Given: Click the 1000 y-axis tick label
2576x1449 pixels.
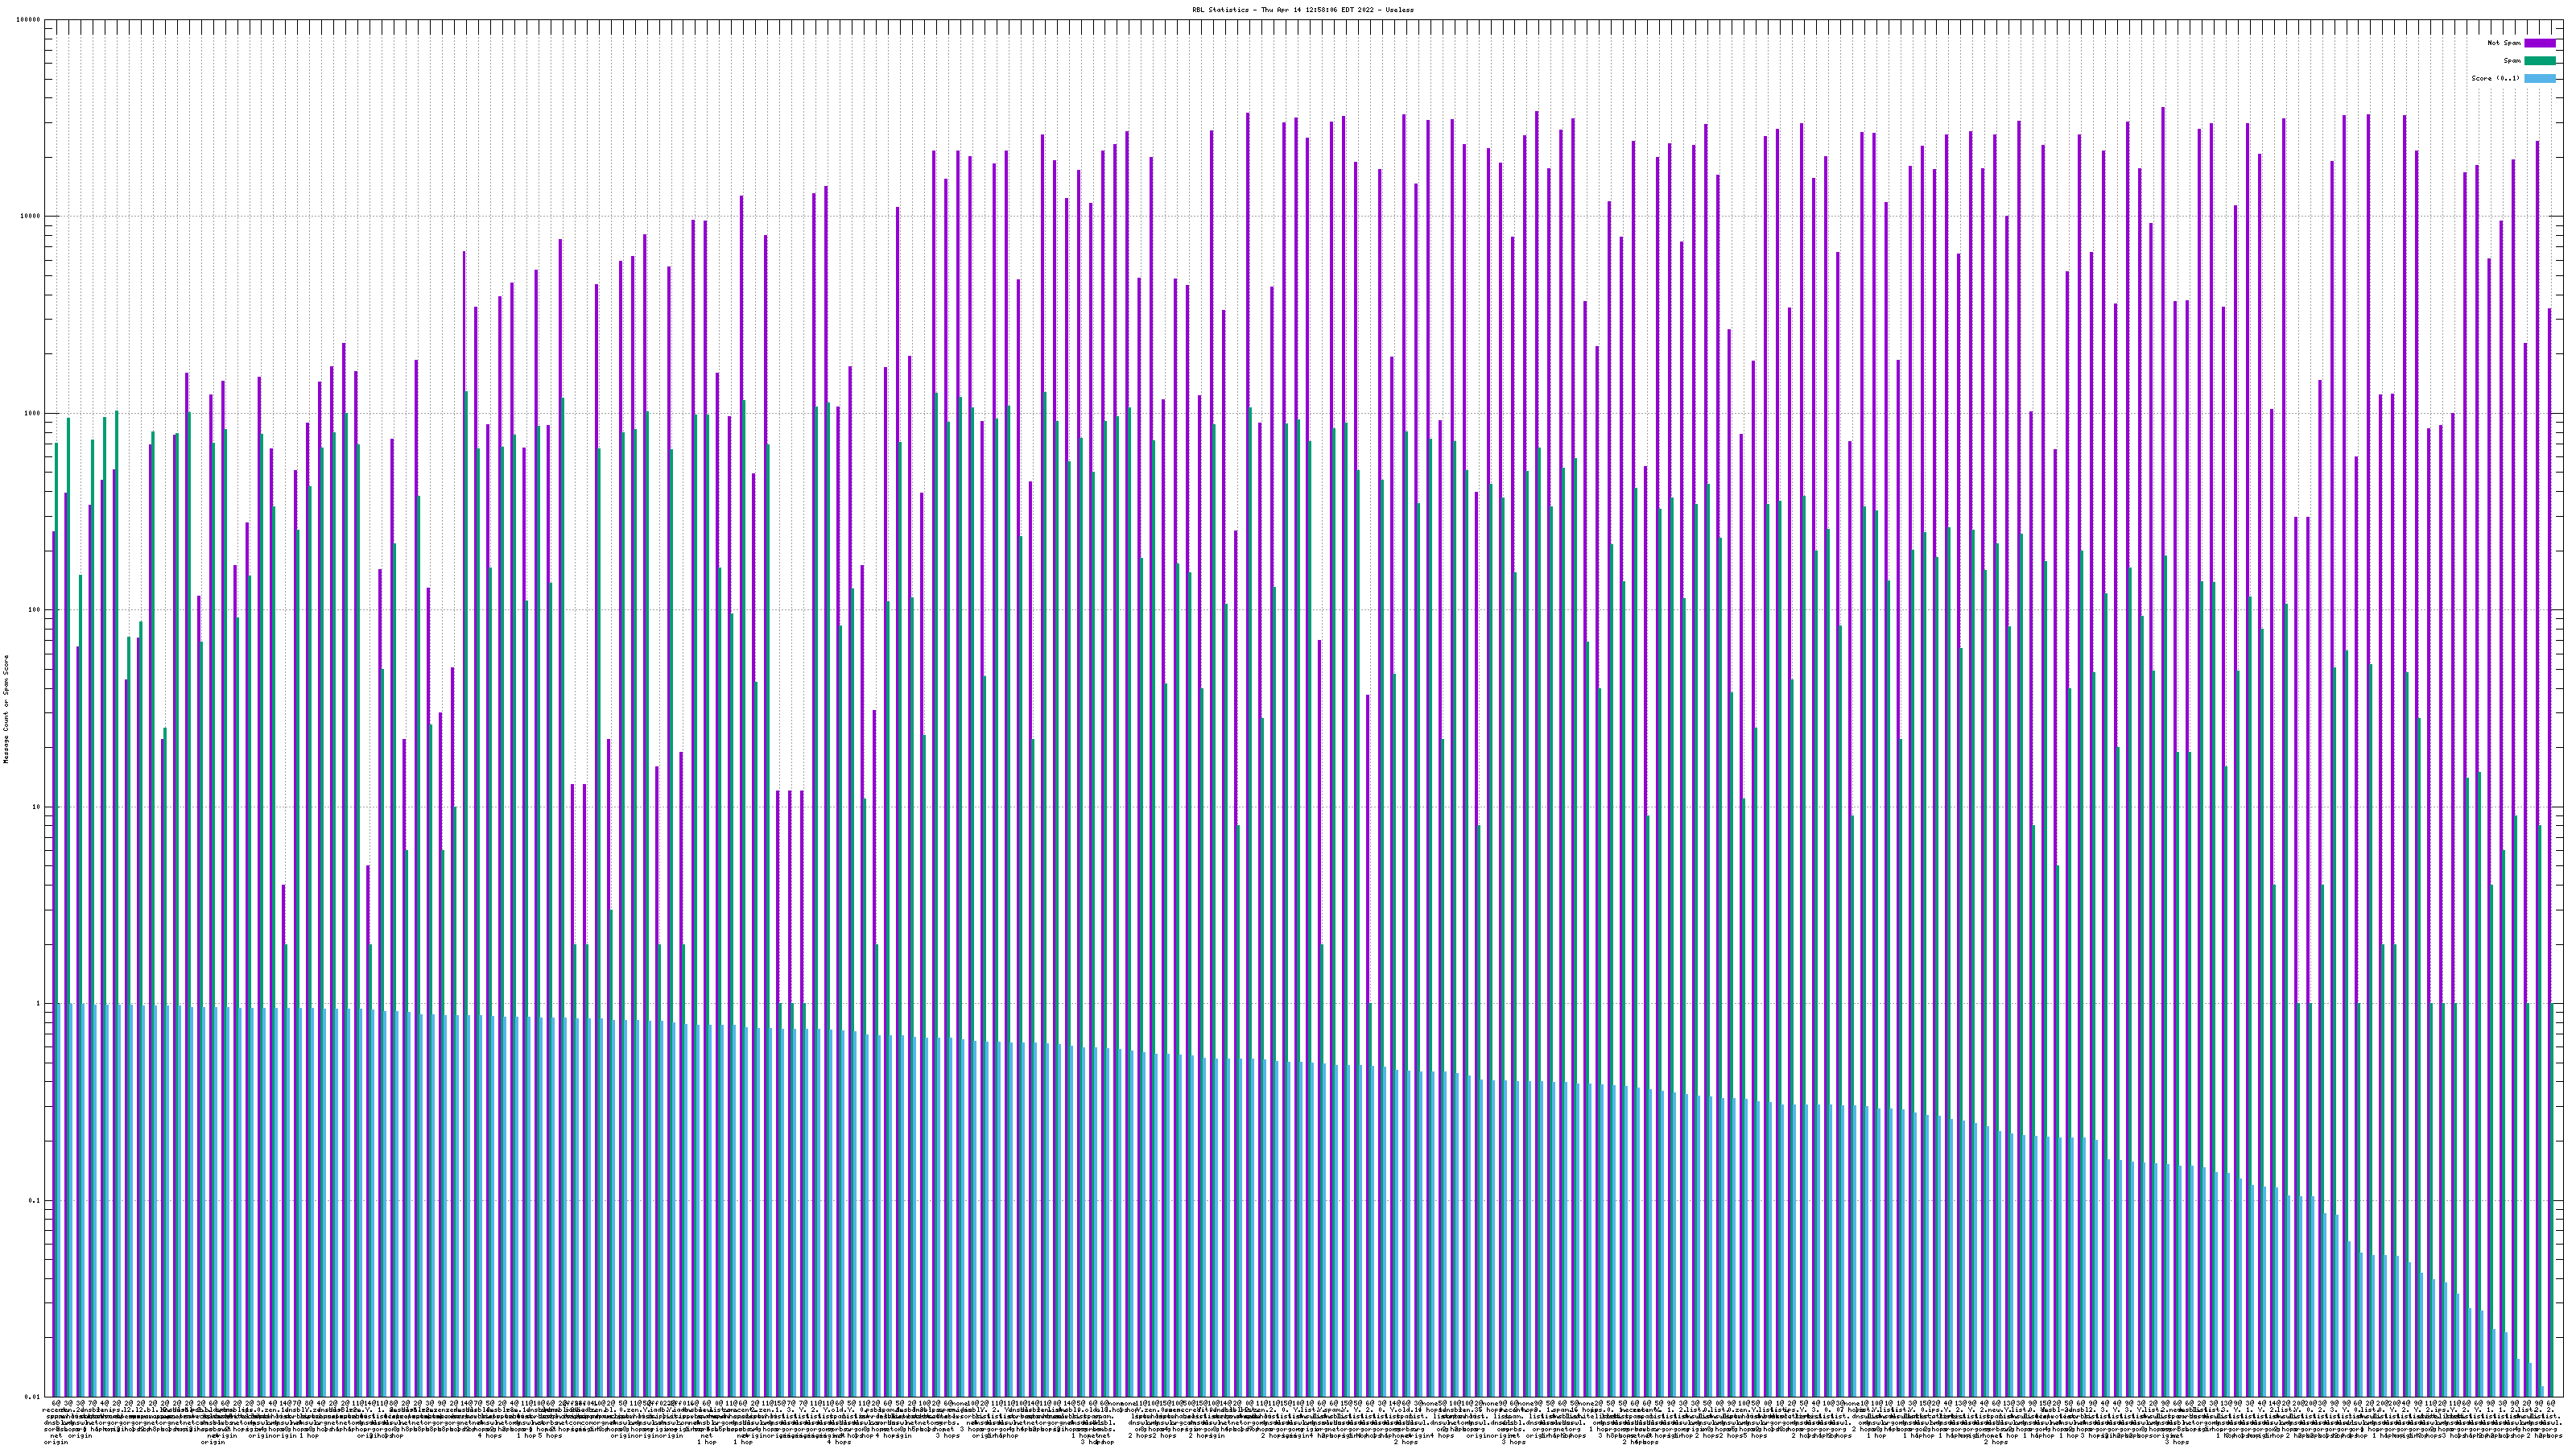Looking at the screenshot, I should pyautogui.click(x=33, y=414).
